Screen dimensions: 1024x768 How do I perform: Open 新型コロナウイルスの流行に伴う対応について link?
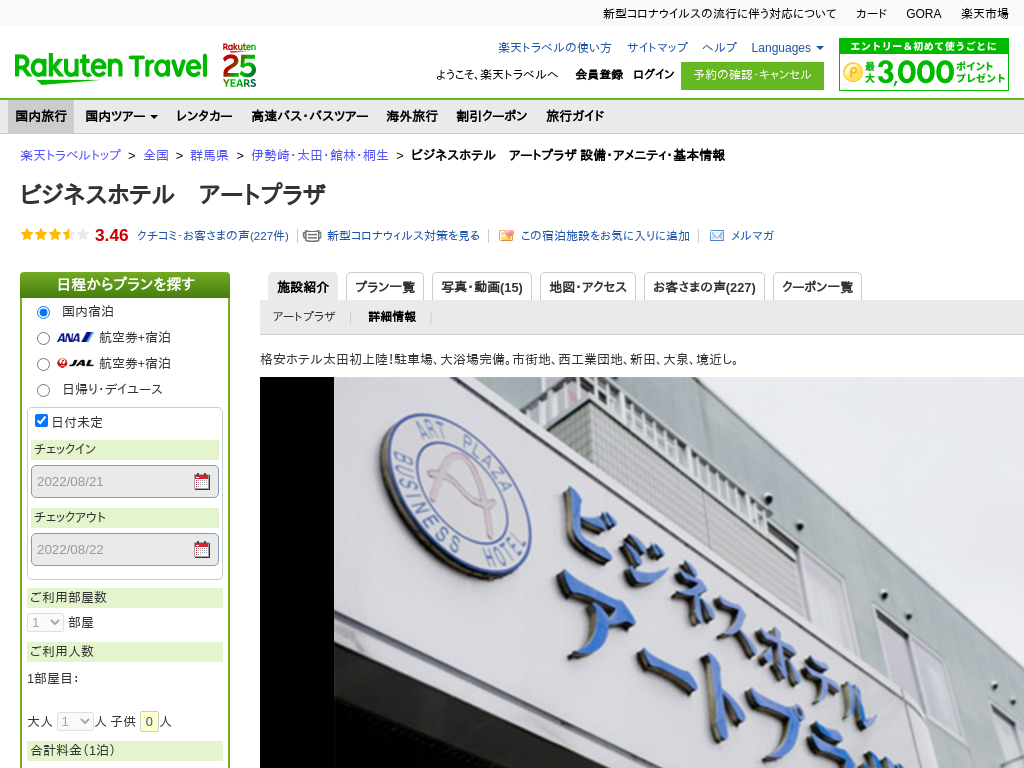(x=719, y=14)
